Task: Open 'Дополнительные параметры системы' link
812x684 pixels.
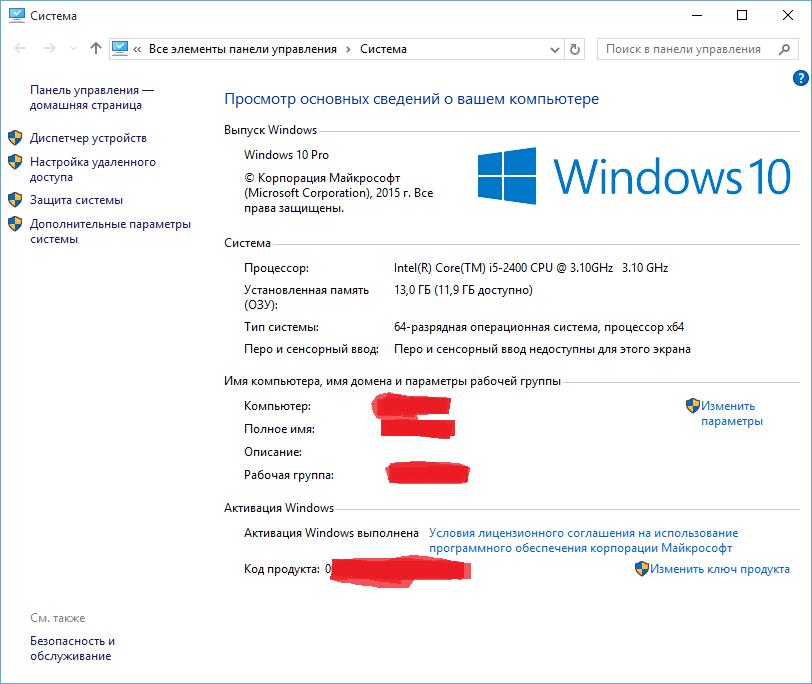Action: coord(110,231)
